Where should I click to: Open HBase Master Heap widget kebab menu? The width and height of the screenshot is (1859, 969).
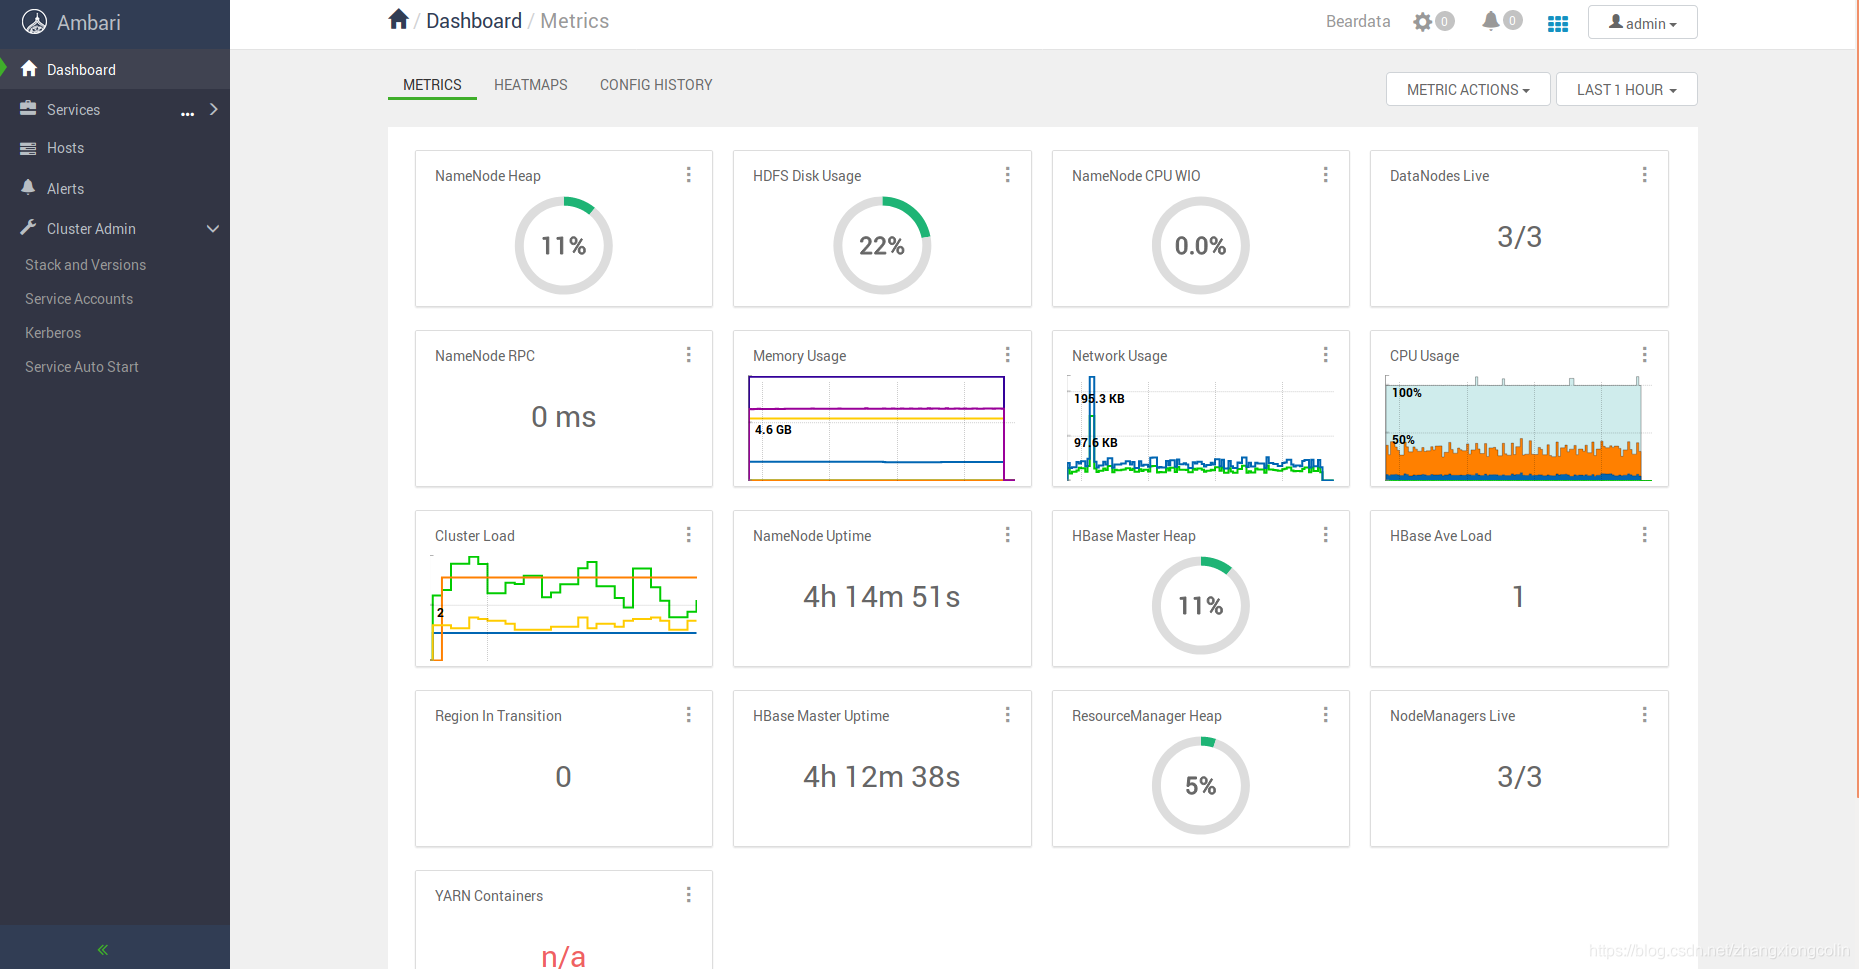[x=1325, y=535]
